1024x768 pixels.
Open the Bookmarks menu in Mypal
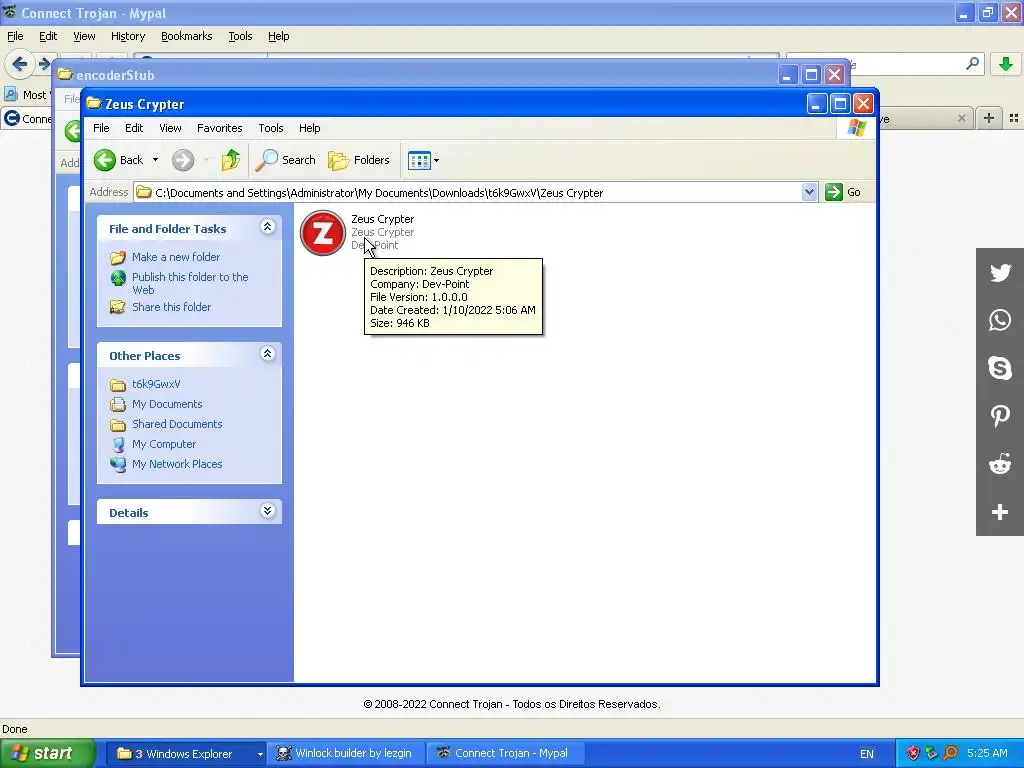point(187,36)
